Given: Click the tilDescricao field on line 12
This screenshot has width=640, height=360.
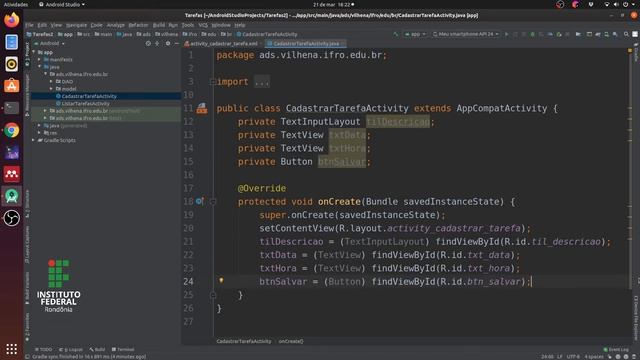Looking at the screenshot, I should 398,122.
